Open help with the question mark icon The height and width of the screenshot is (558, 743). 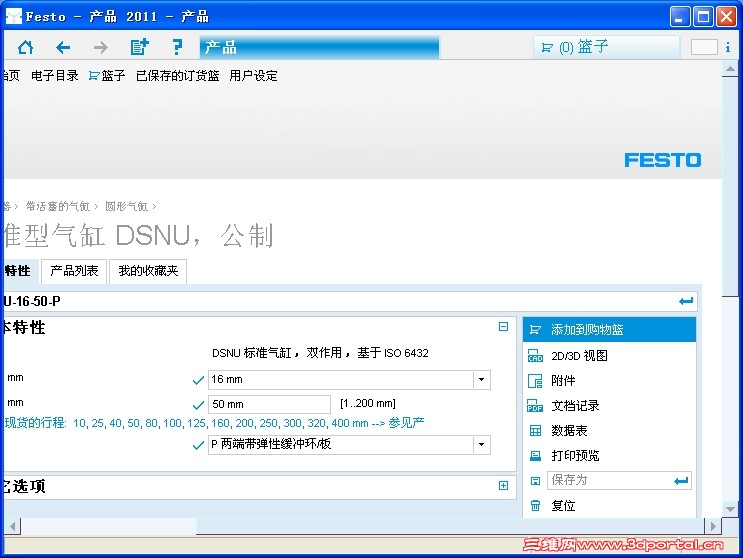pyautogui.click(x=177, y=46)
